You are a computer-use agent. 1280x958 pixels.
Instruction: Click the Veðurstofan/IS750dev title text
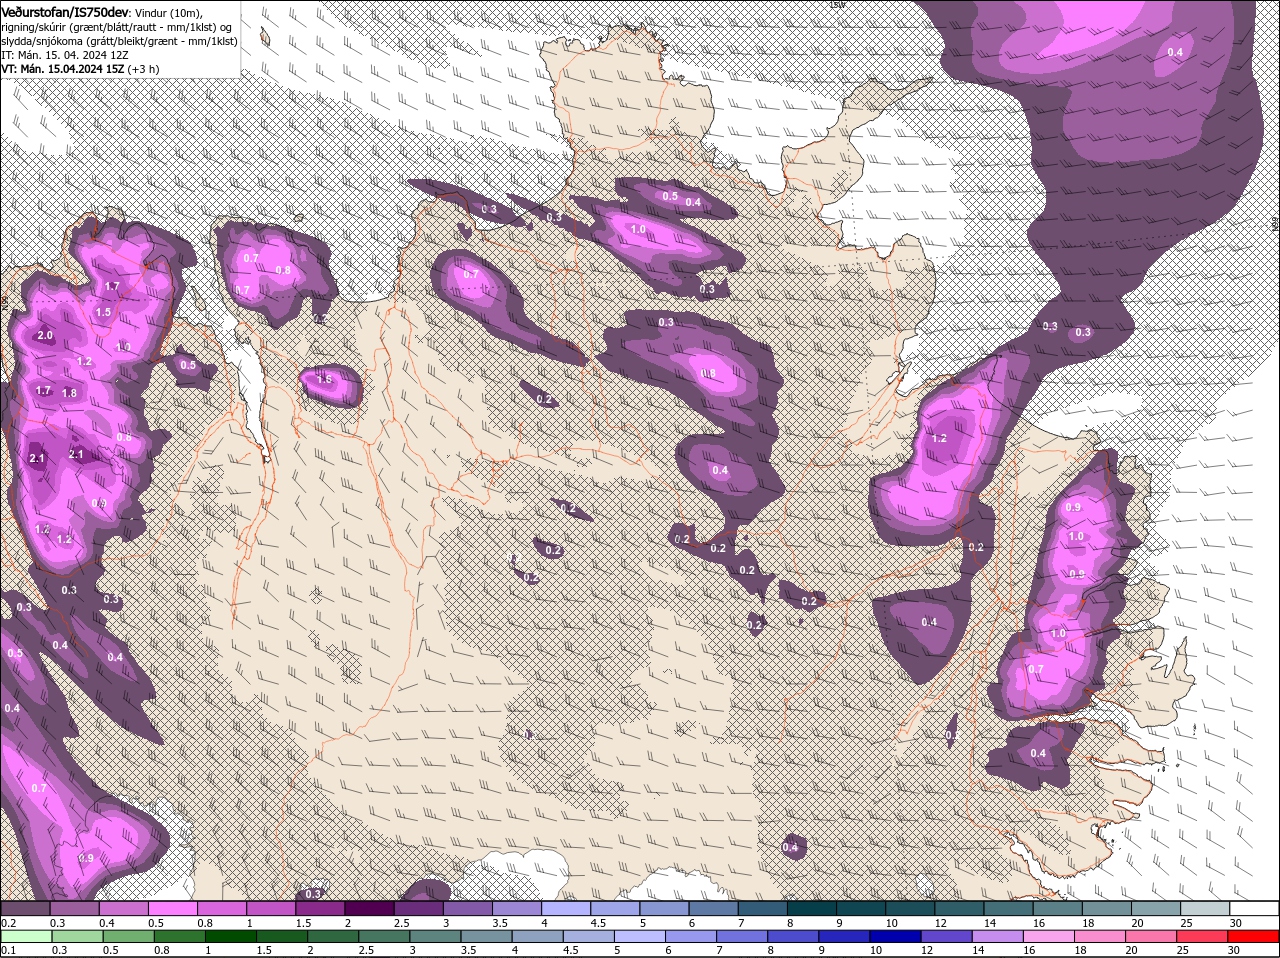click(65, 11)
